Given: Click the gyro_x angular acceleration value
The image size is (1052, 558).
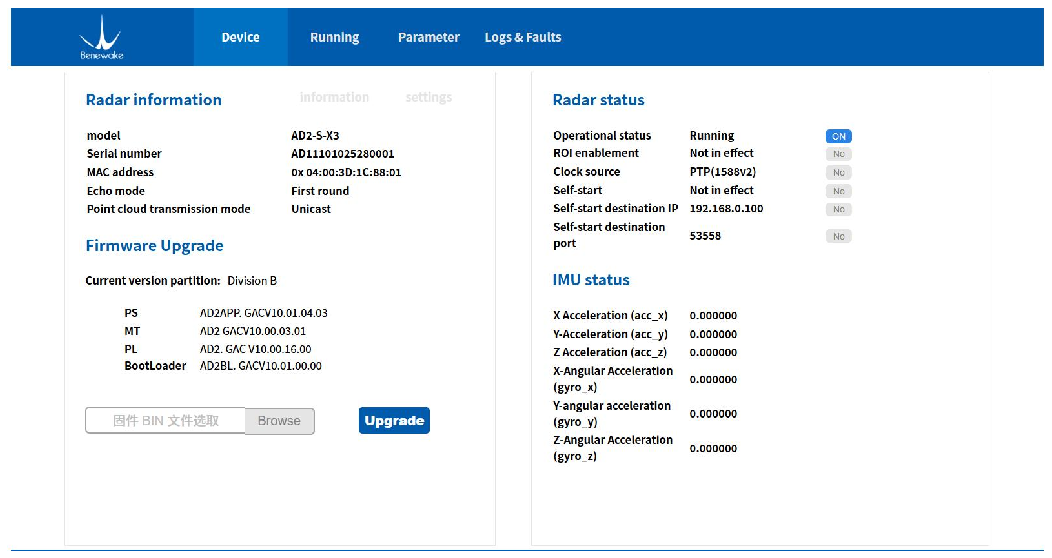Looking at the screenshot, I should (x=713, y=379).
